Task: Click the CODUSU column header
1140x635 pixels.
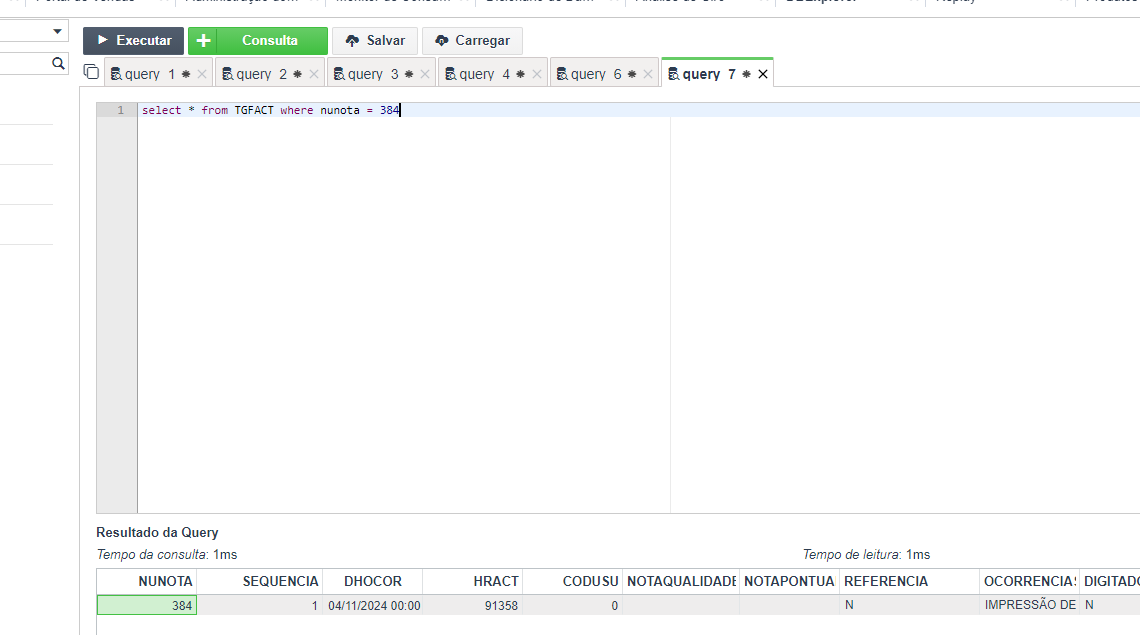Action: [x=573, y=581]
